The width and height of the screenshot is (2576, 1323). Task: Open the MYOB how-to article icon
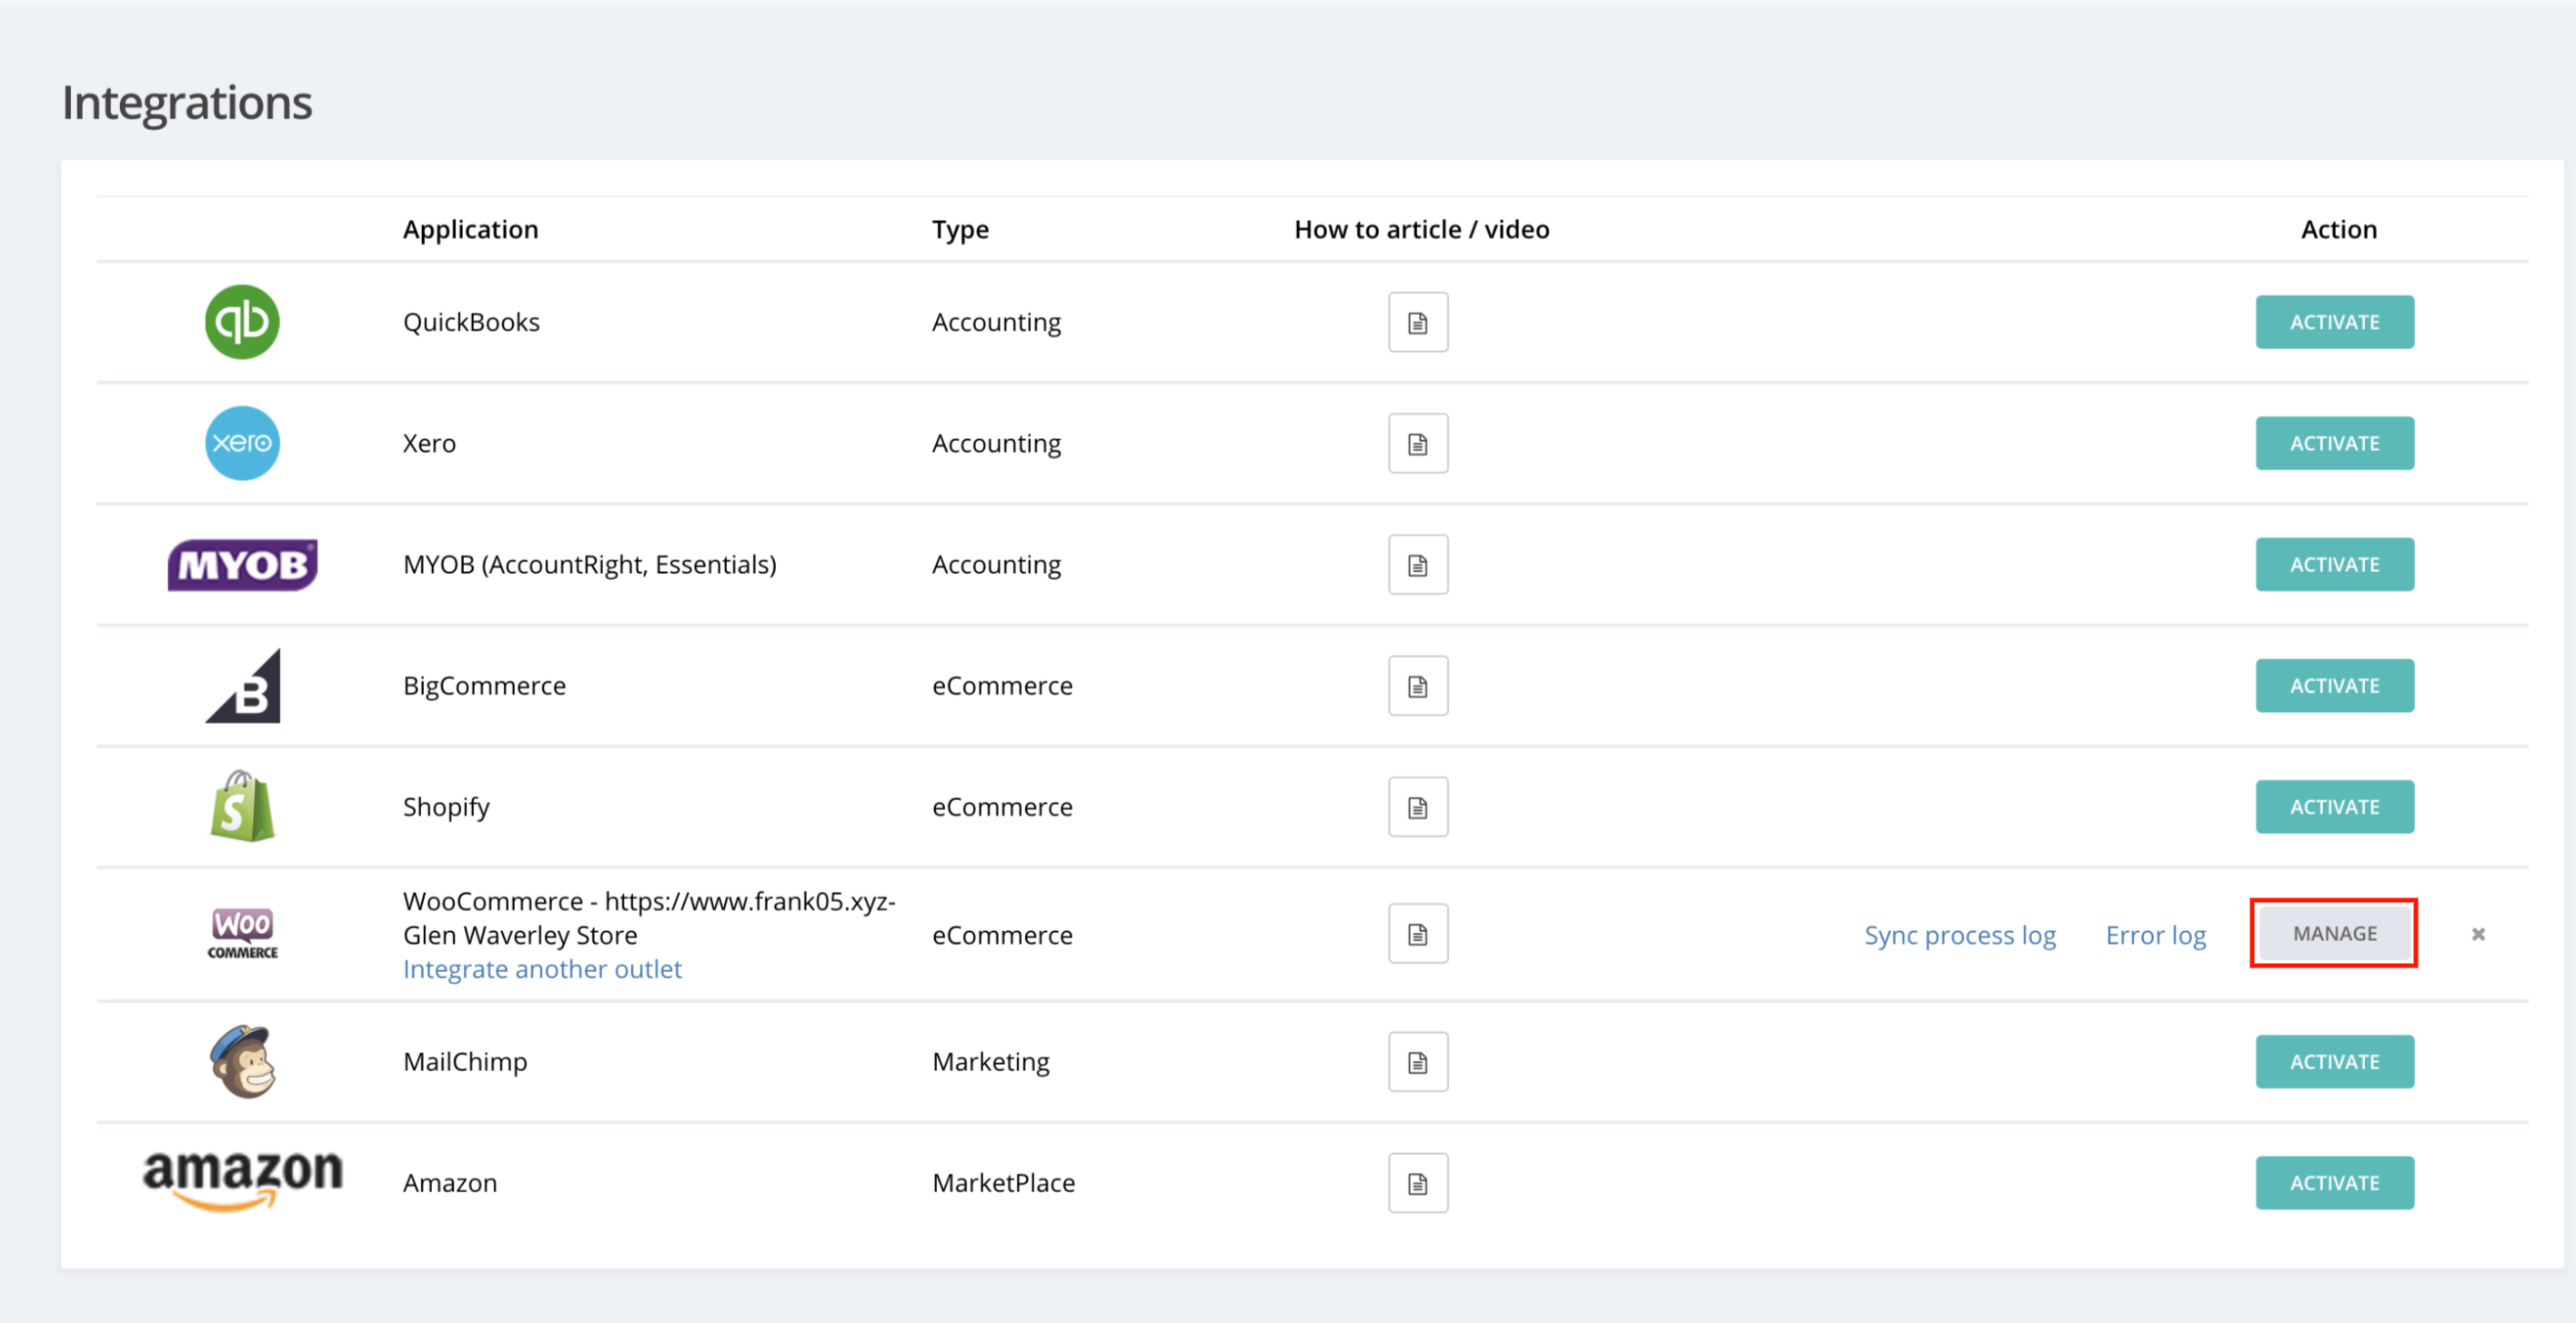(x=1418, y=565)
